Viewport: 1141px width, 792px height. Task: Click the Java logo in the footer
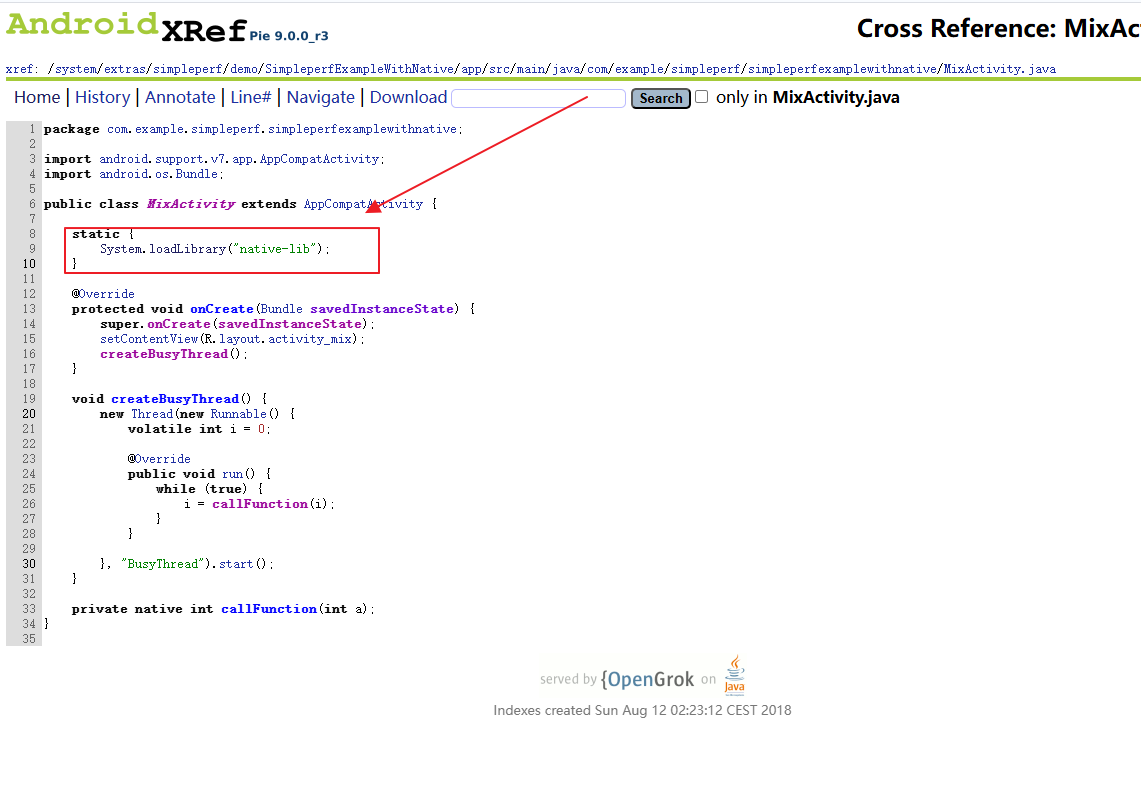(735, 676)
